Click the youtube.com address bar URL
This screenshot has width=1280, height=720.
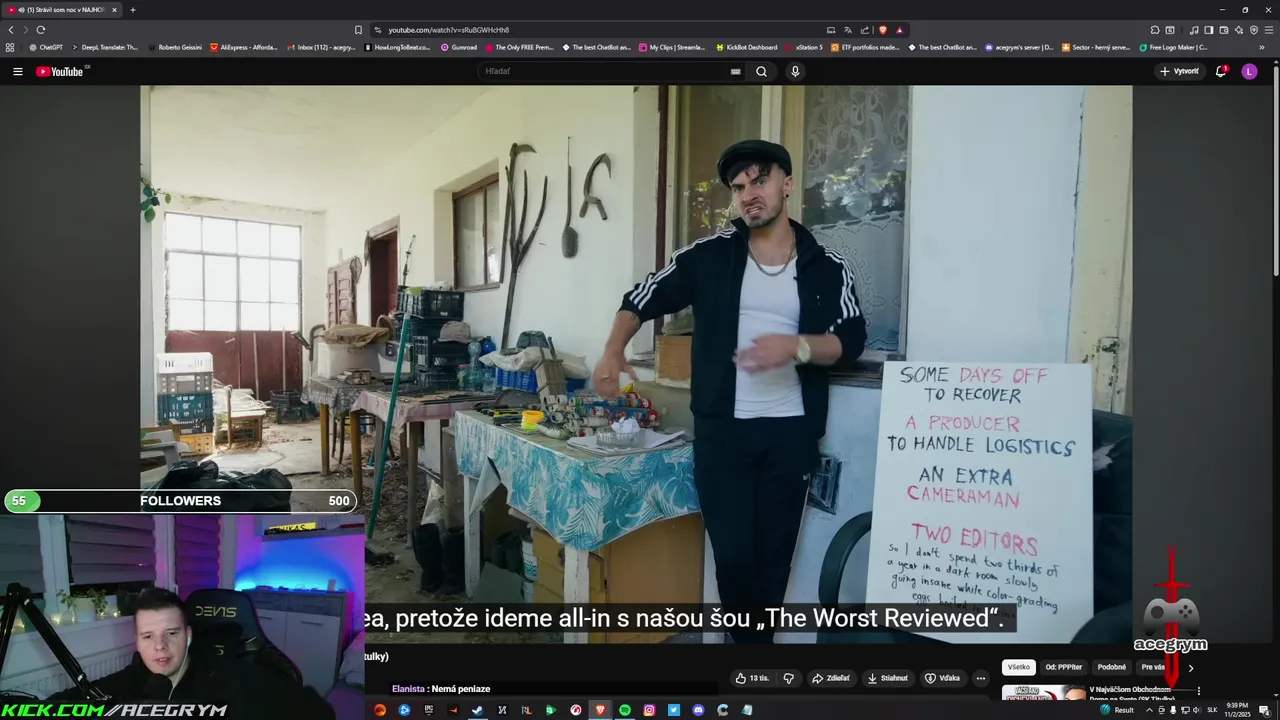point(449,30)
